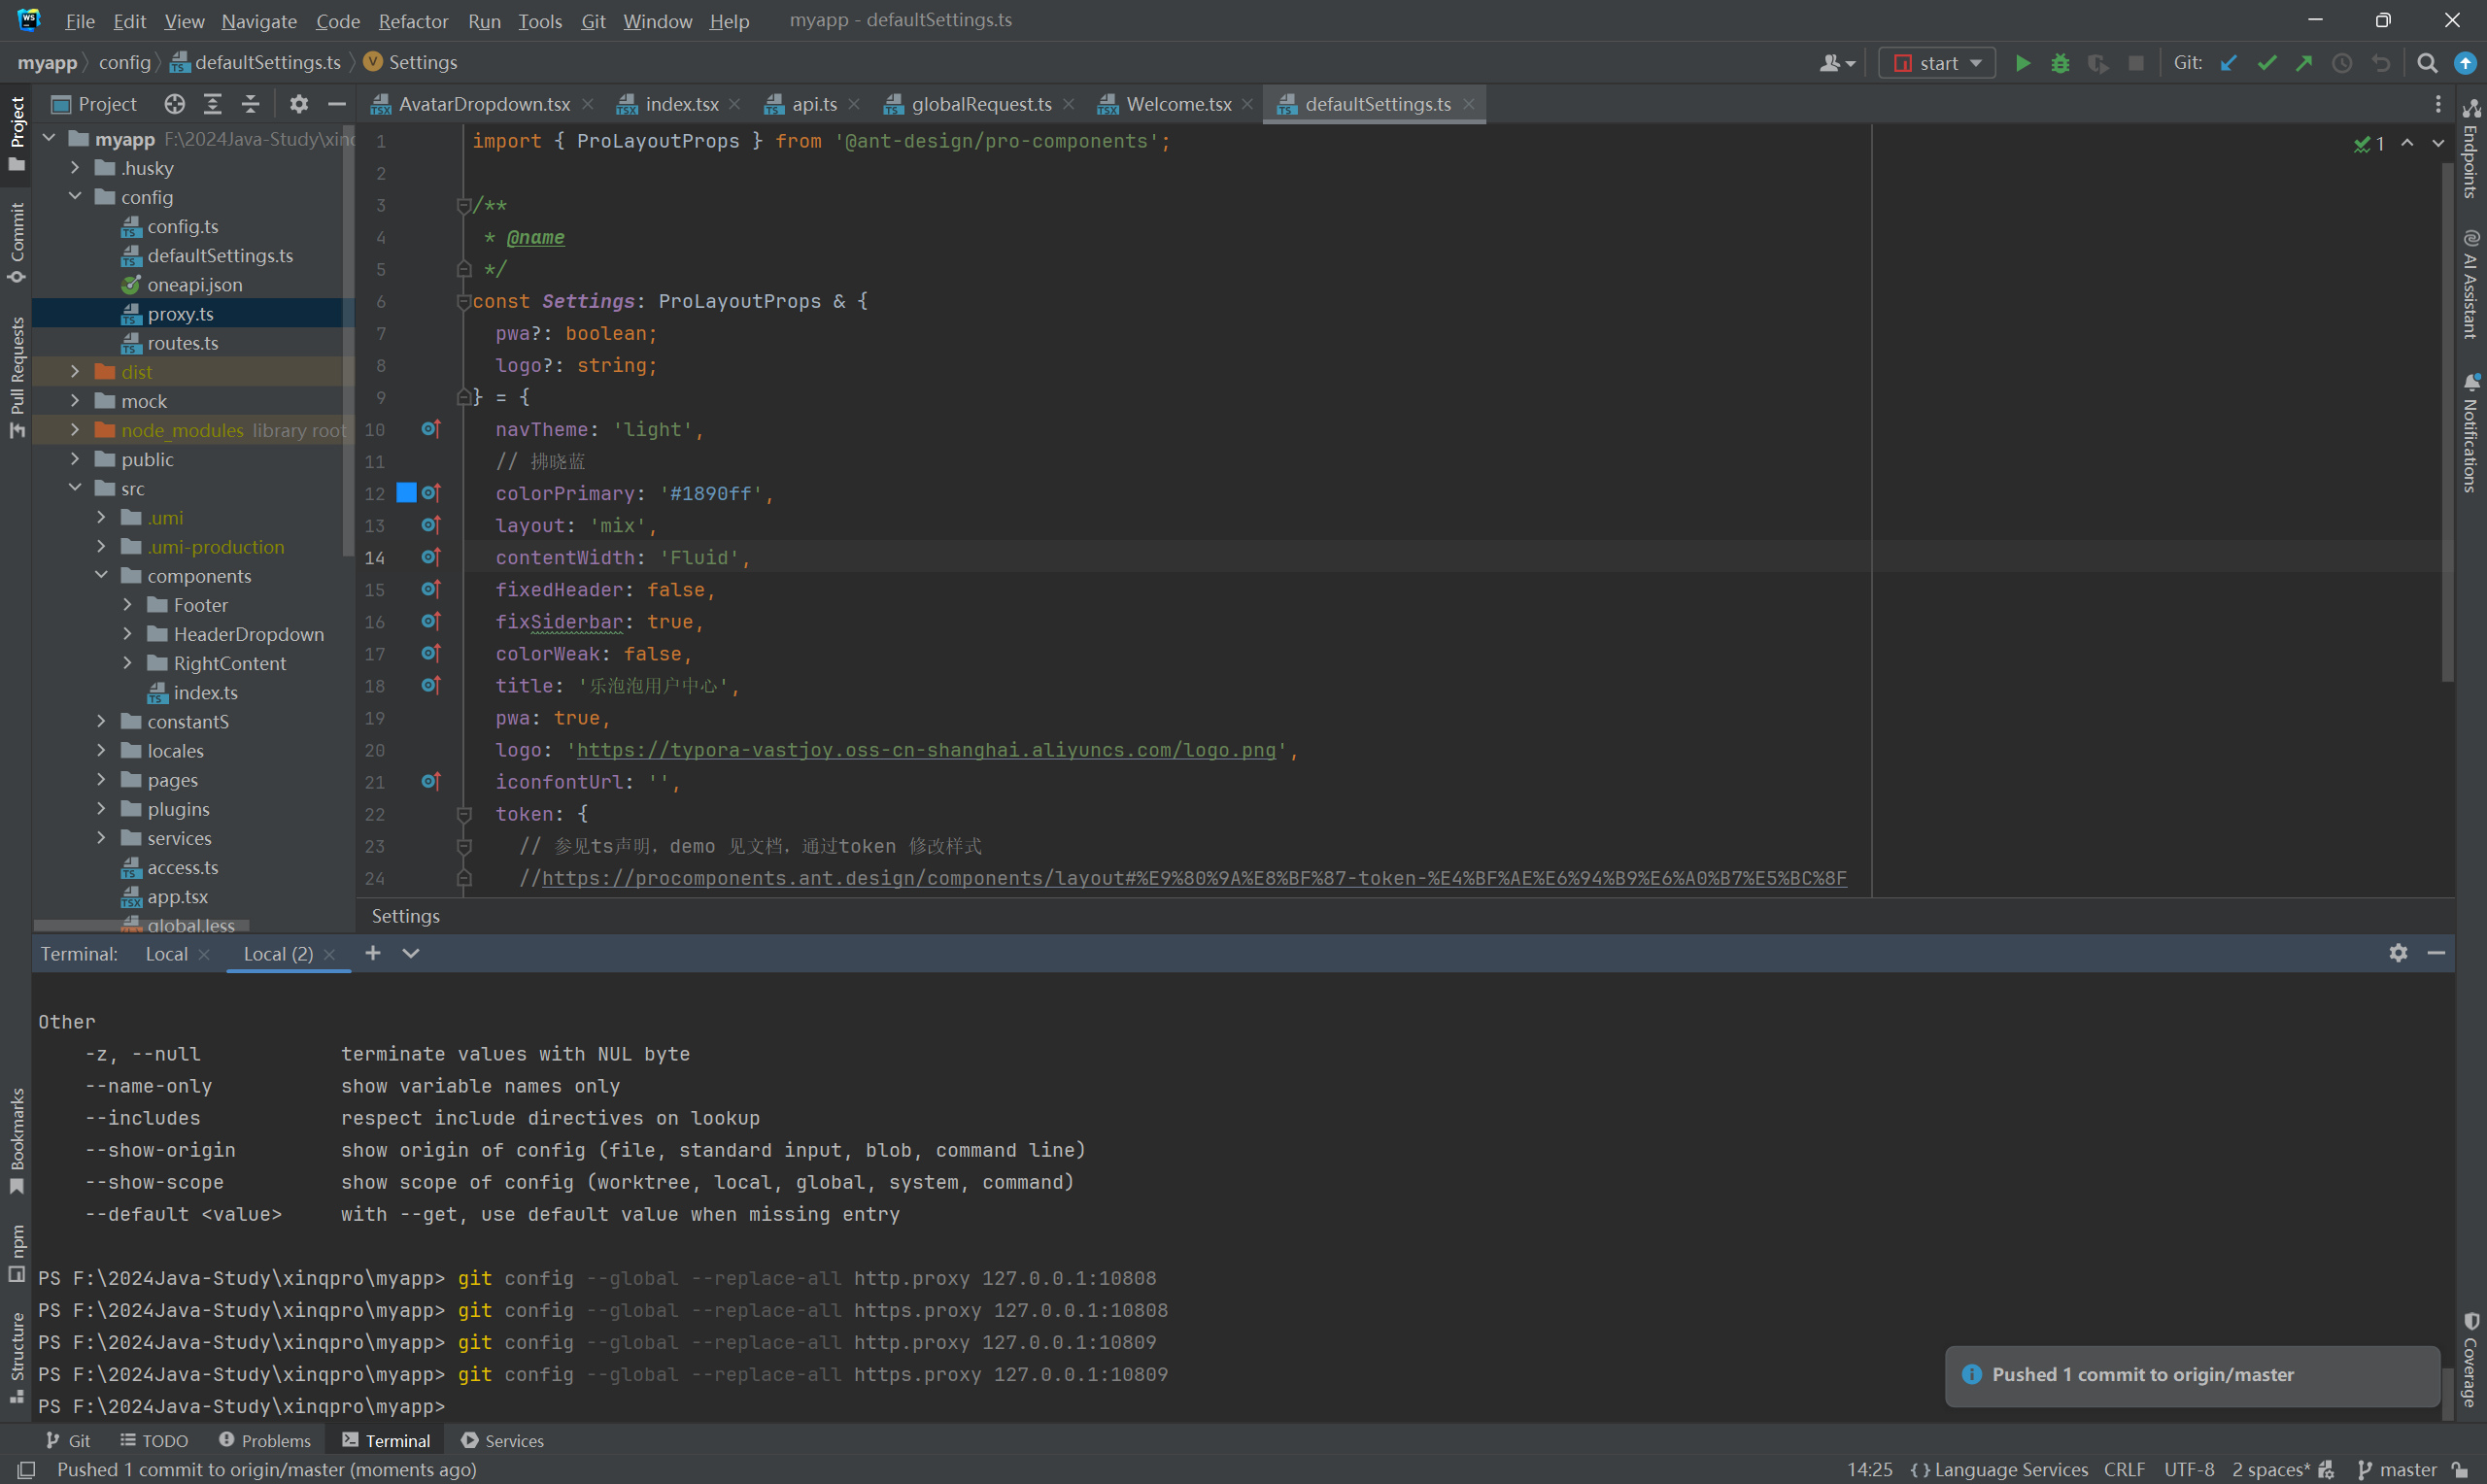This screenshot has height=1484, width=2487.
Task: Open the Problems tool window
Action: [x=265, y=1441]
